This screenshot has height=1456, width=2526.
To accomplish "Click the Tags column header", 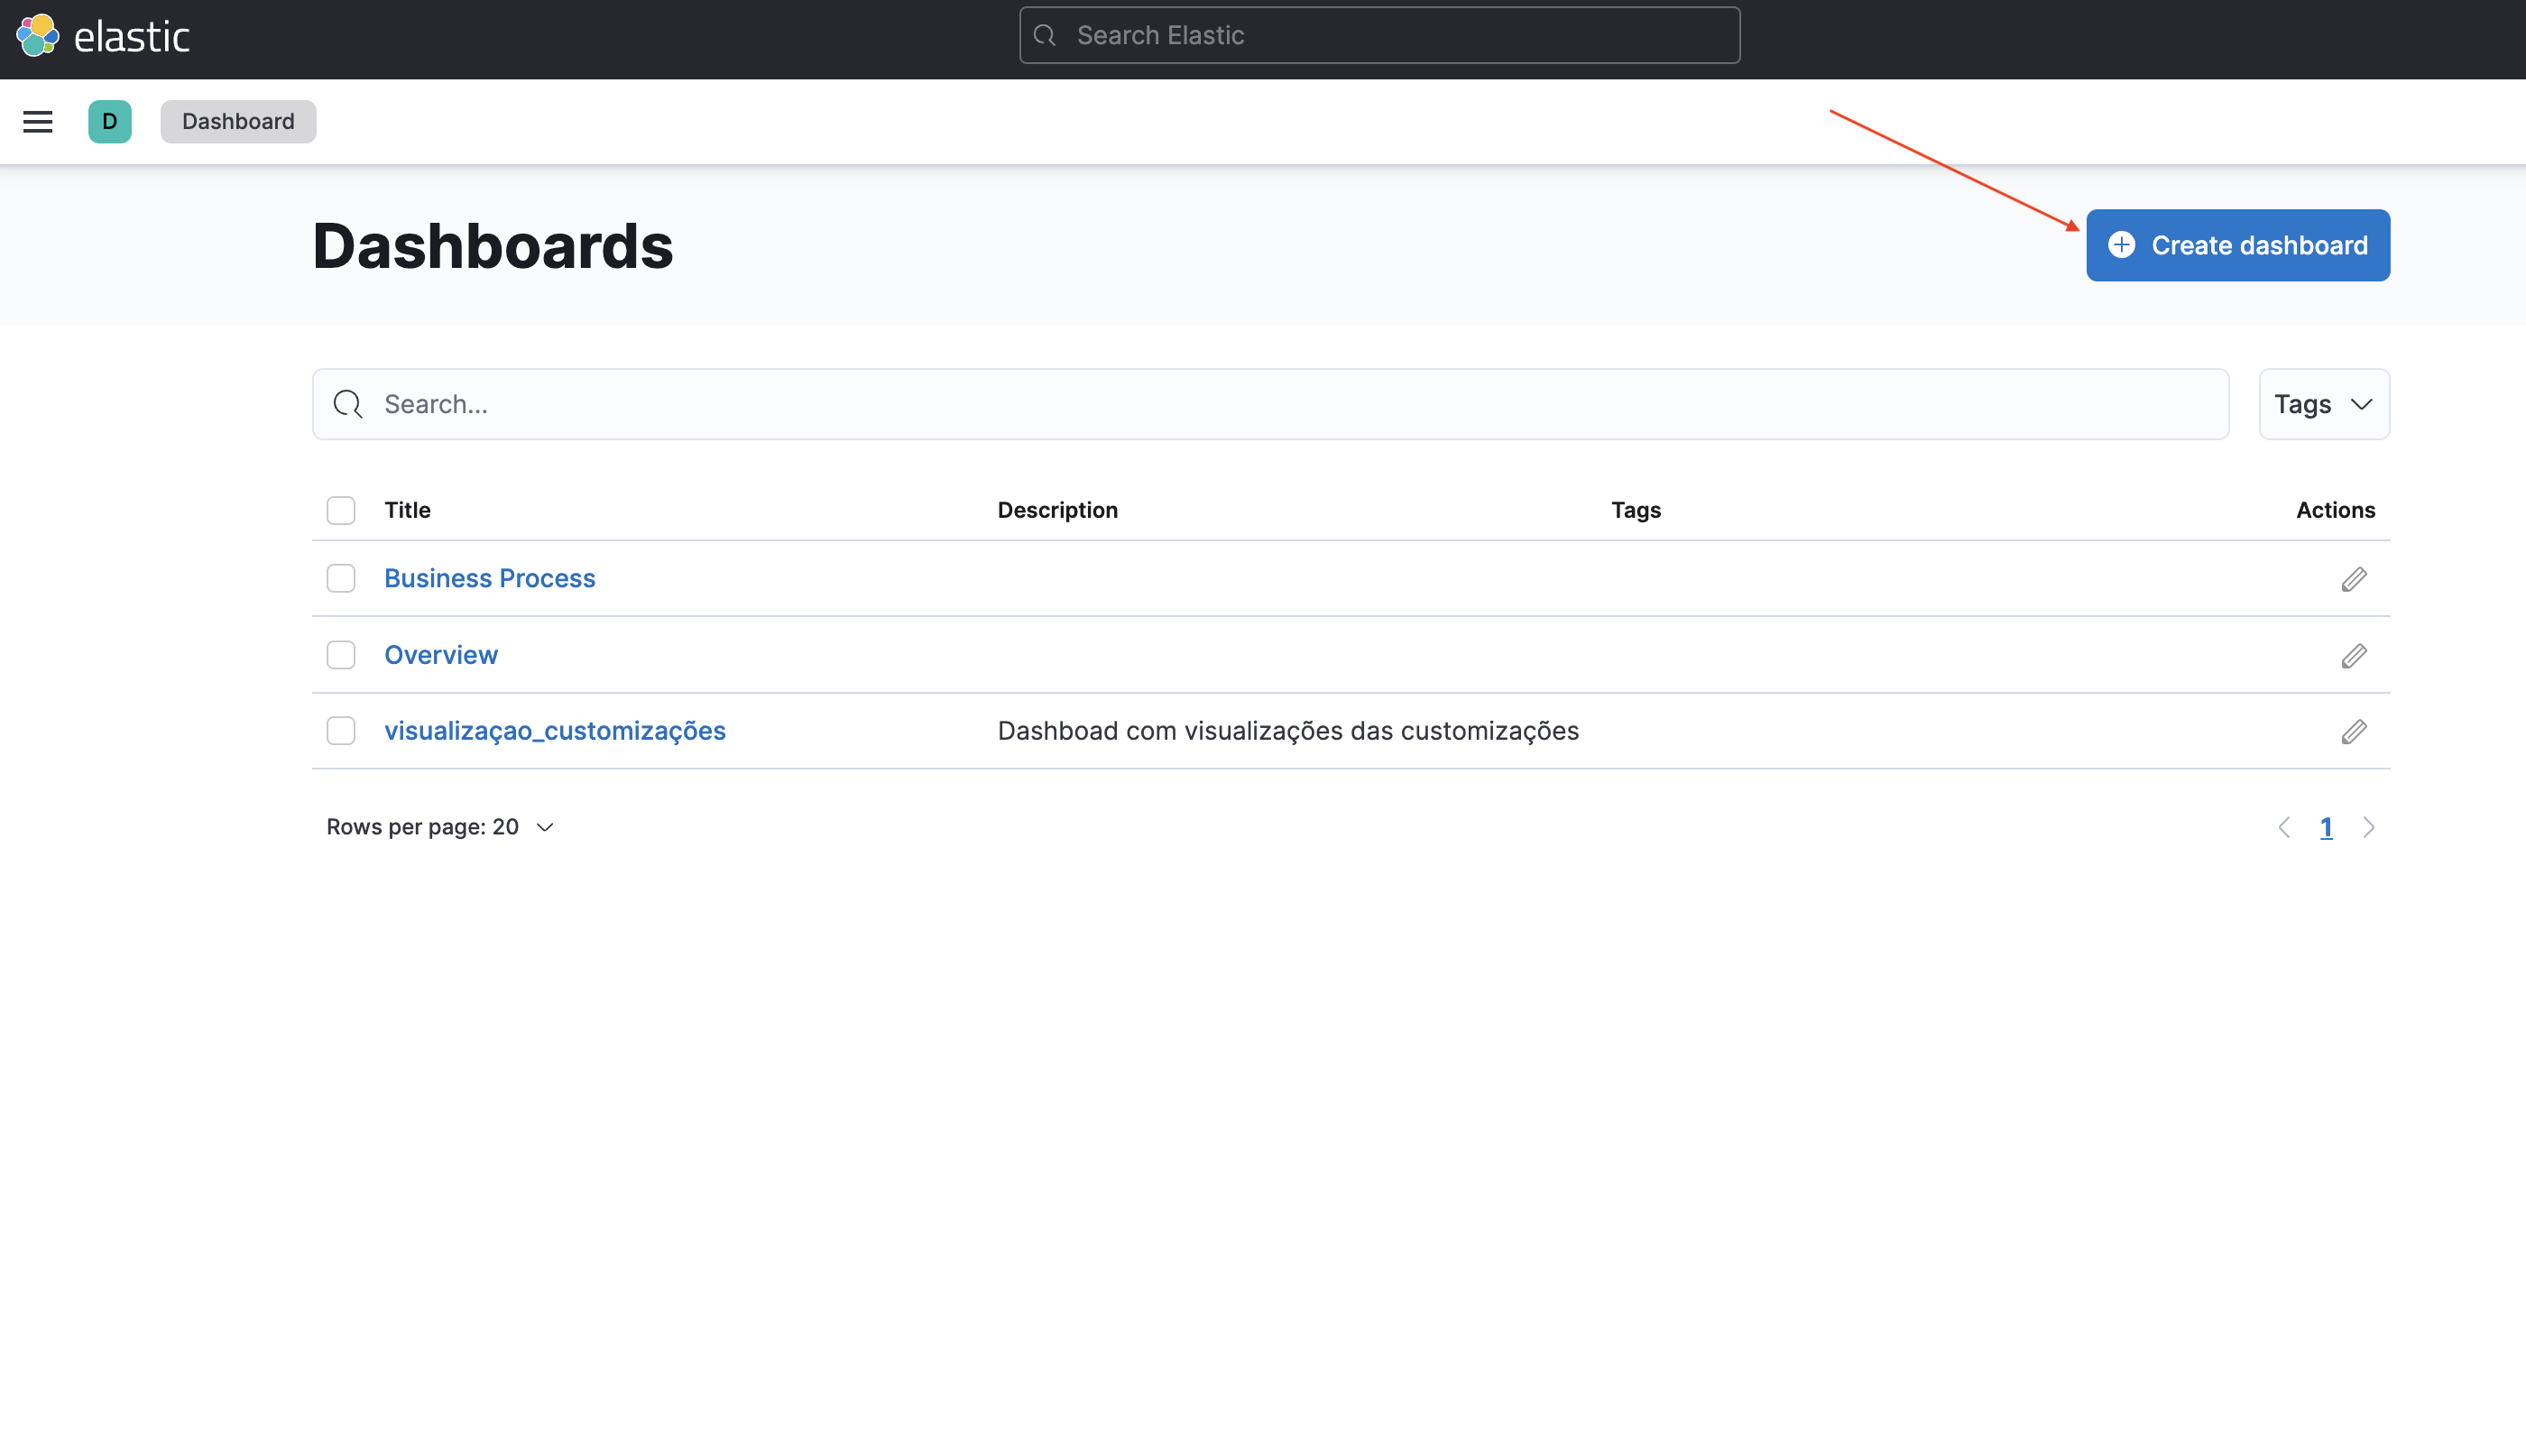I will pos(1636,510).
